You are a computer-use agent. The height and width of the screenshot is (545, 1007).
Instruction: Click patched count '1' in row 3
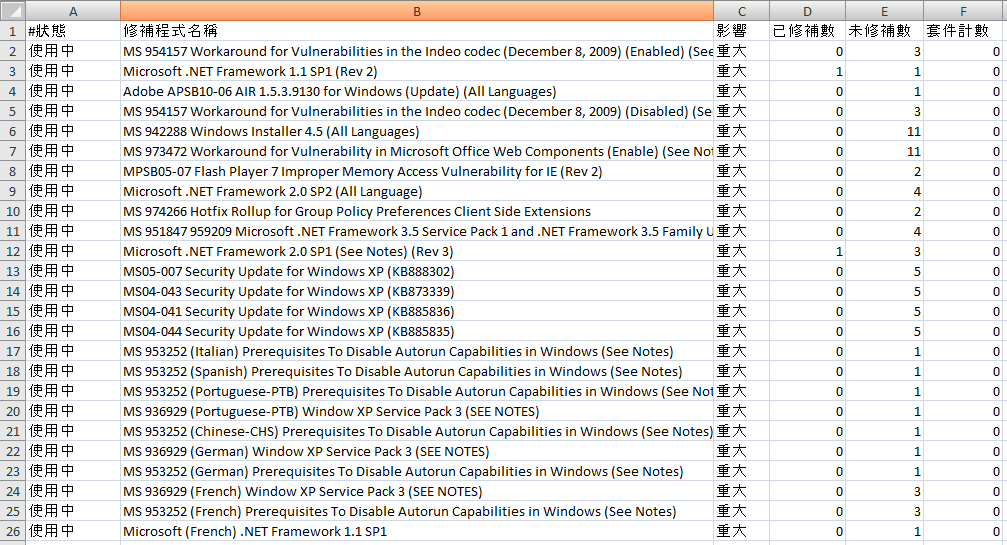coord(807,71)
